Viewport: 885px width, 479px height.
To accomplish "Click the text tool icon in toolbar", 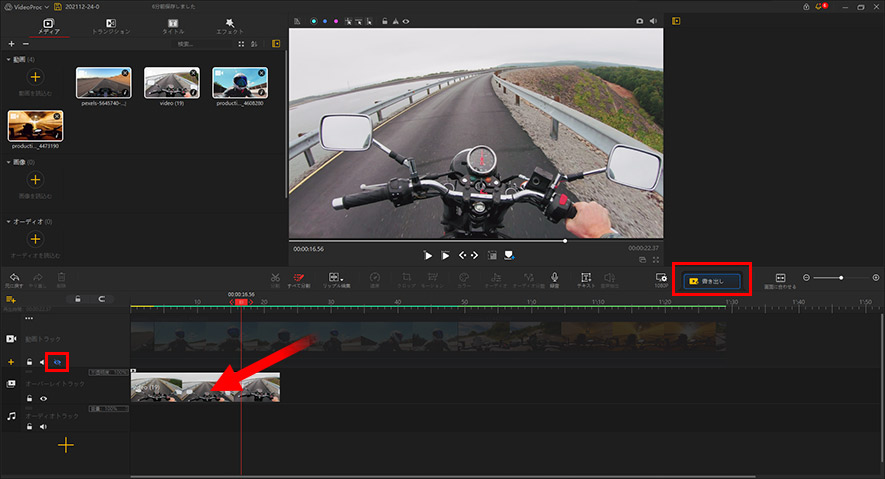I will (x=586, y=278).
